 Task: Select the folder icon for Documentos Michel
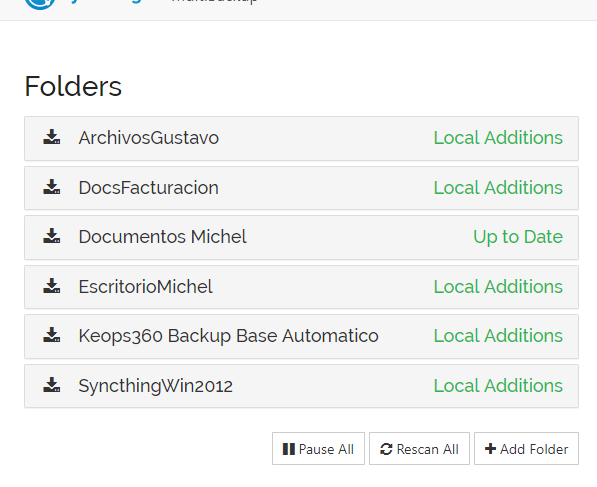tap(51, 236)
